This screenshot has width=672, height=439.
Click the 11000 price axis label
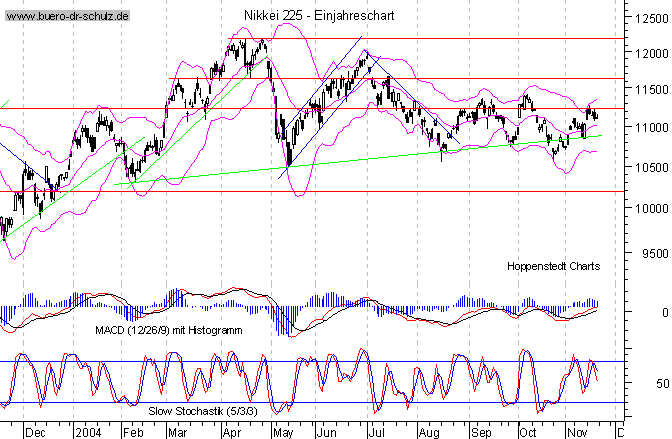[x=649, y=128]
